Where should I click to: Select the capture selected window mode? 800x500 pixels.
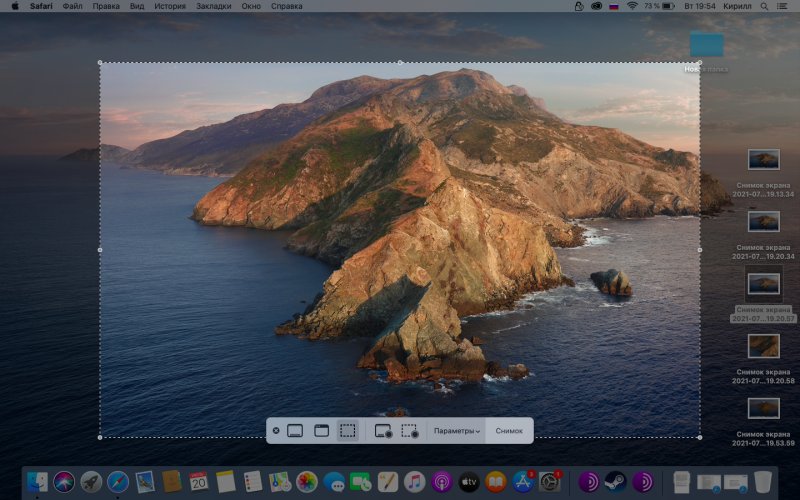pyautogui.click(x=321, y=430)
